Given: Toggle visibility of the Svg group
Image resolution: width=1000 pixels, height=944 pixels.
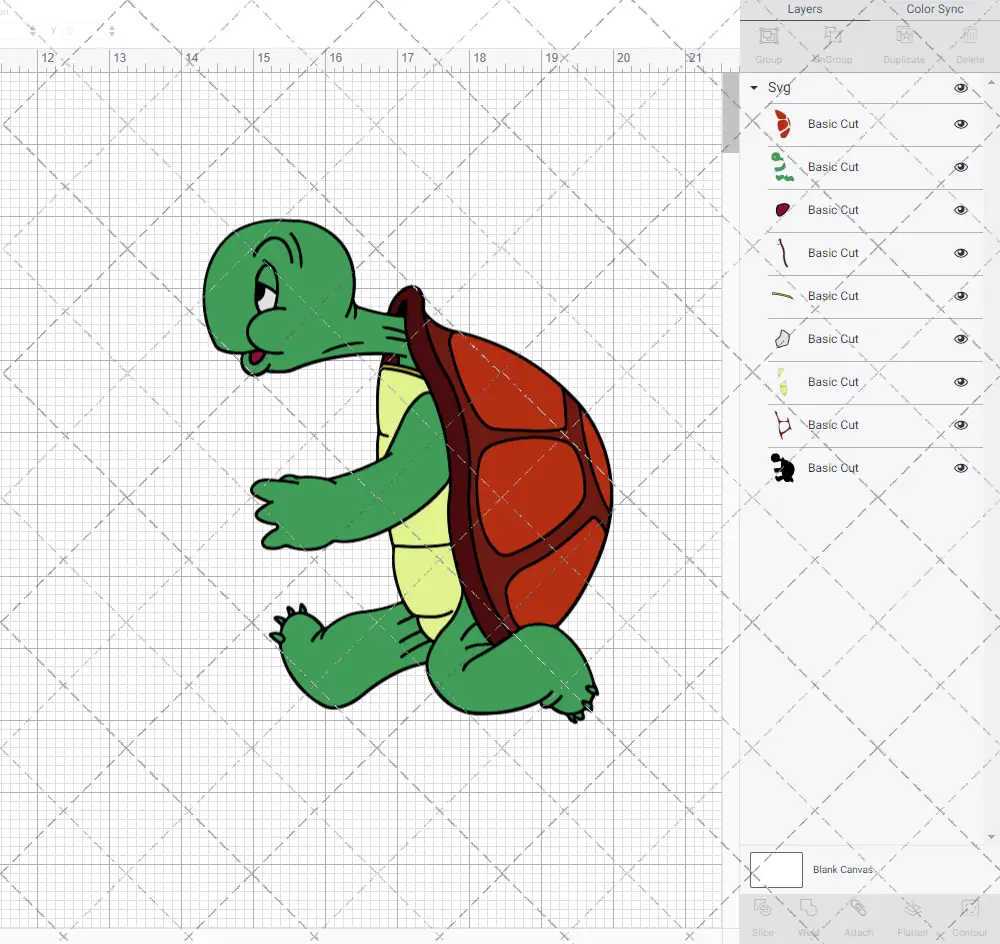Looking at the screenshot, I should (x=960, y=88).
